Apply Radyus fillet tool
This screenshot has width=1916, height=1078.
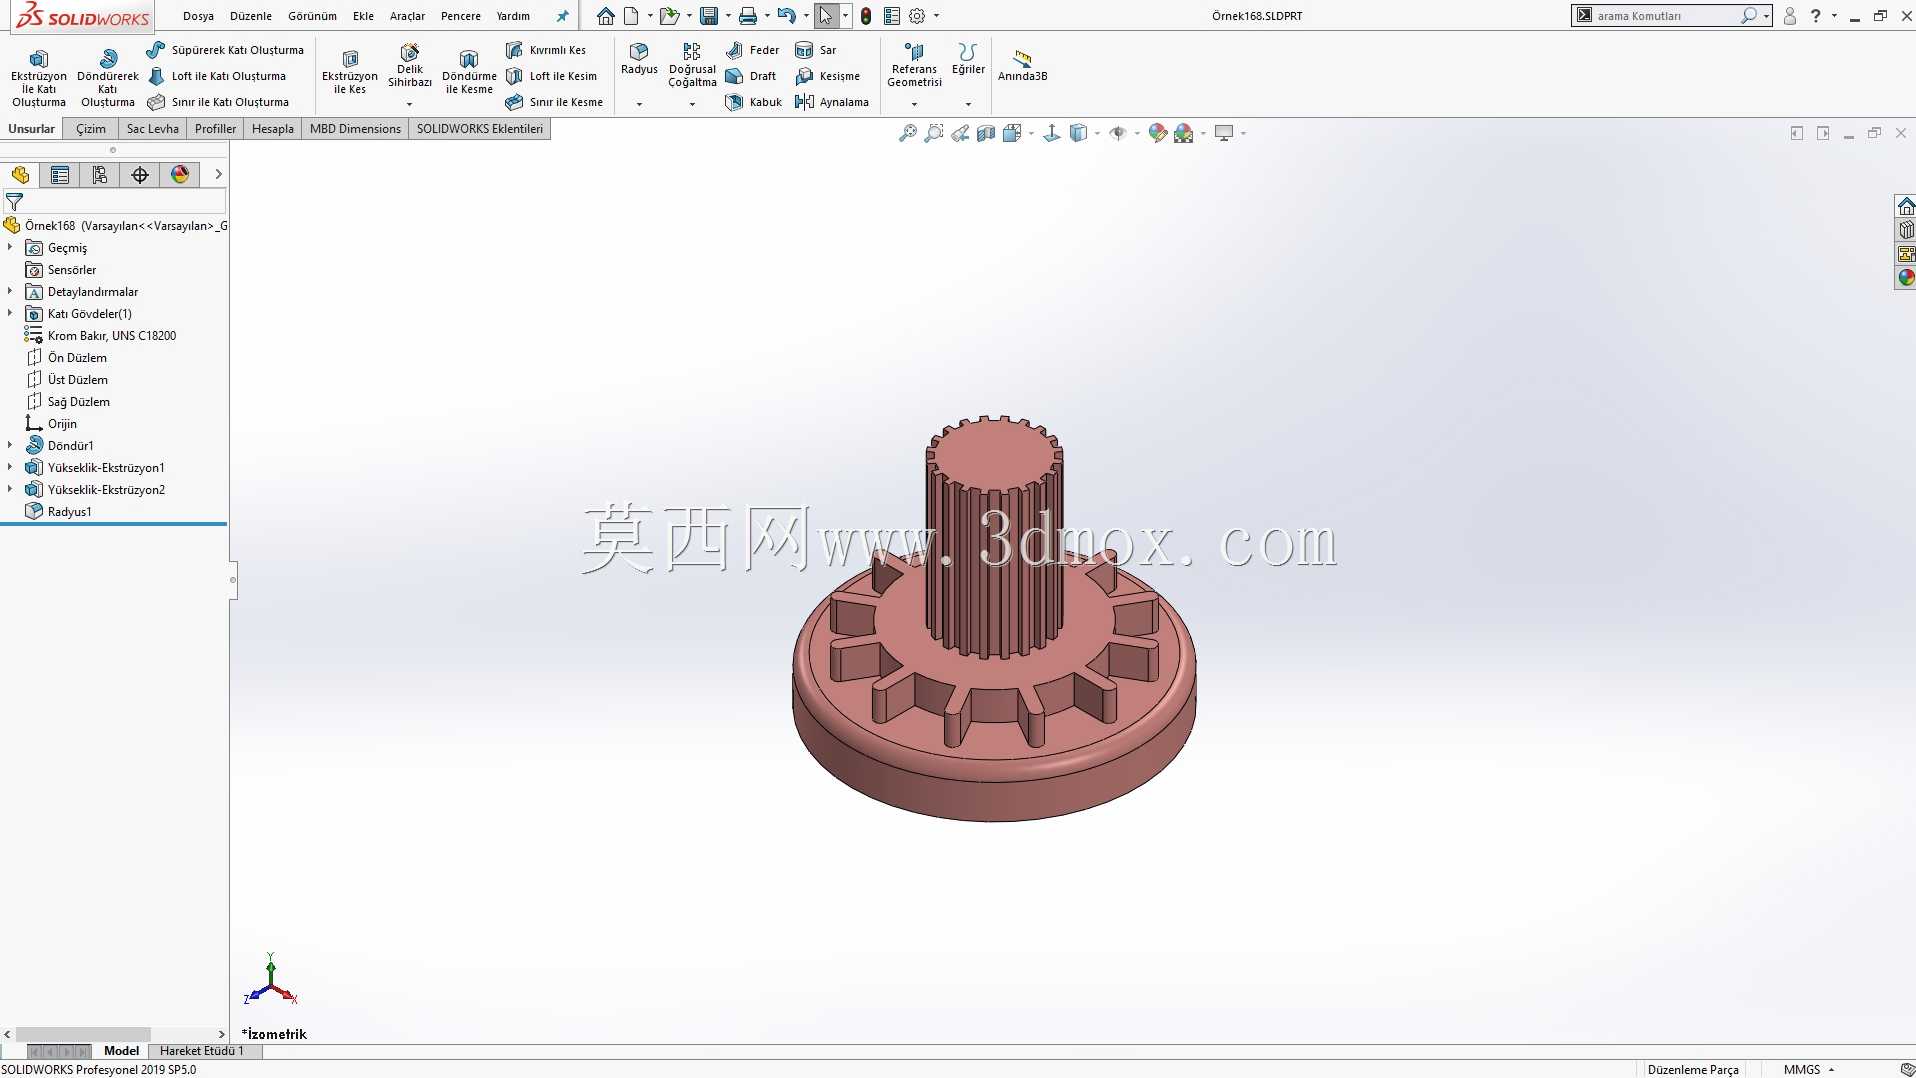(639, 59)
